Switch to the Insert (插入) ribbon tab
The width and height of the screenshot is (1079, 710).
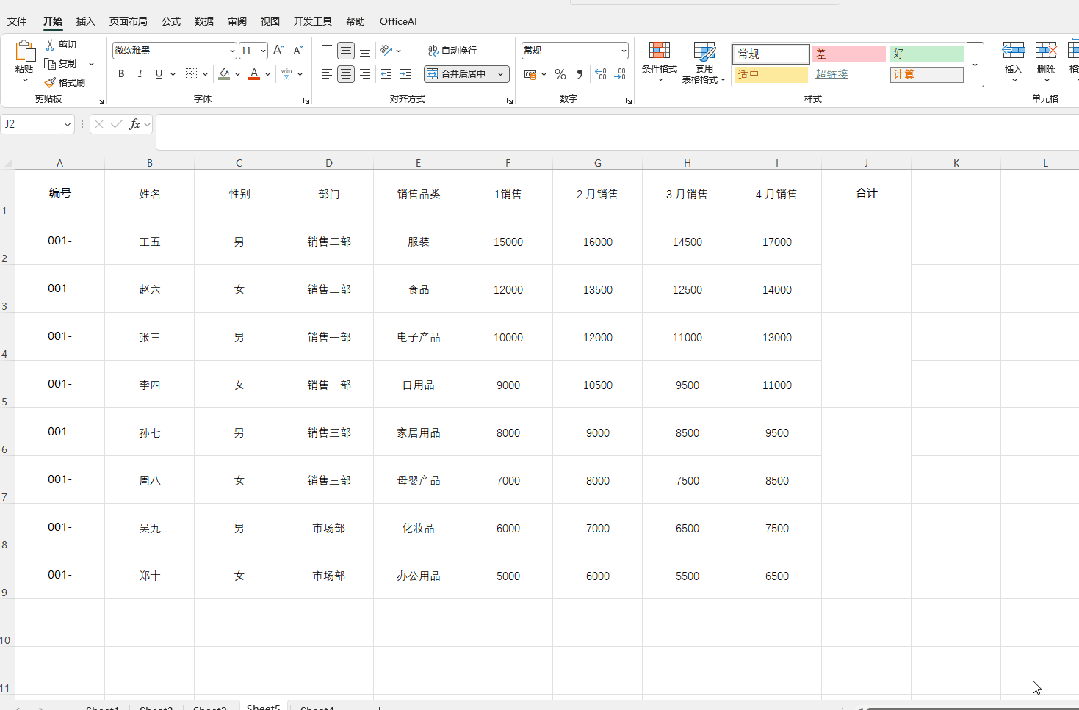click(x=85, y=21)
